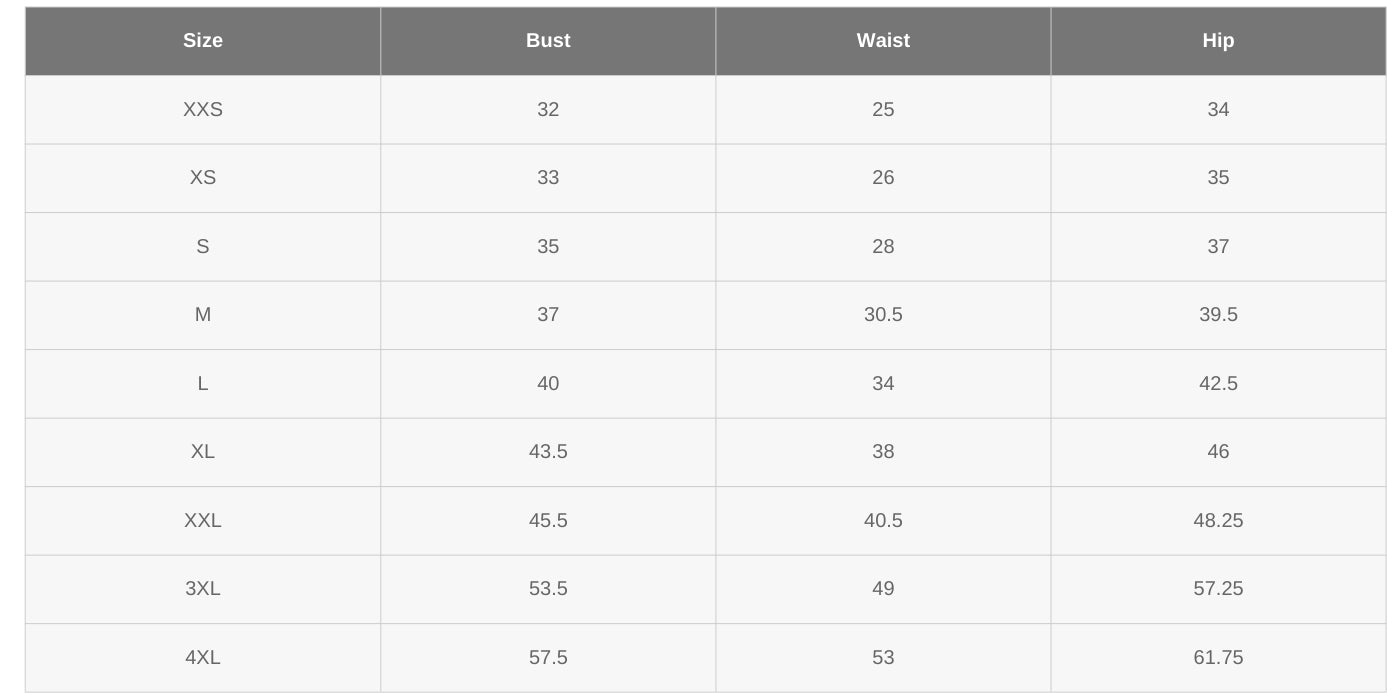Click the XXL size row label
1400x700 pixels.
pyautogui.click(x=203, y=521)
